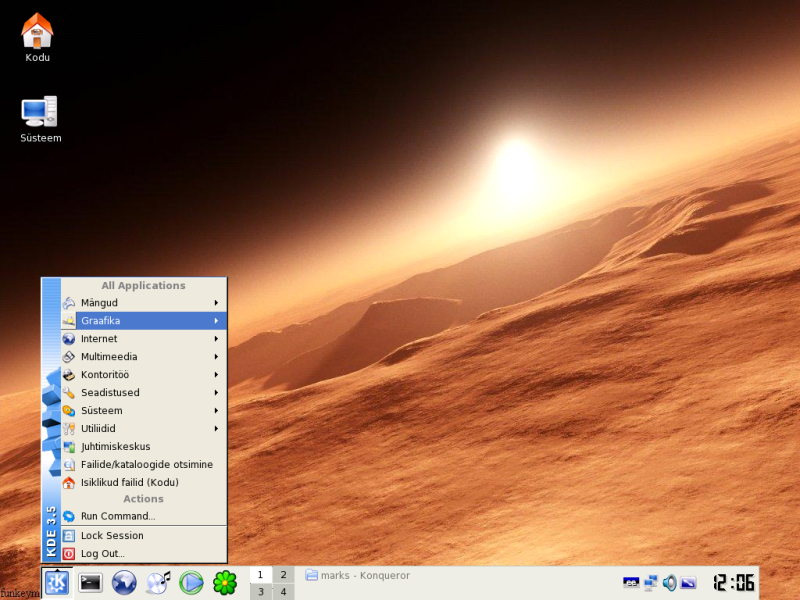Open Isiklikud failid (Kodu)
This screenshot has height=600, width=800.
(144, 482)
